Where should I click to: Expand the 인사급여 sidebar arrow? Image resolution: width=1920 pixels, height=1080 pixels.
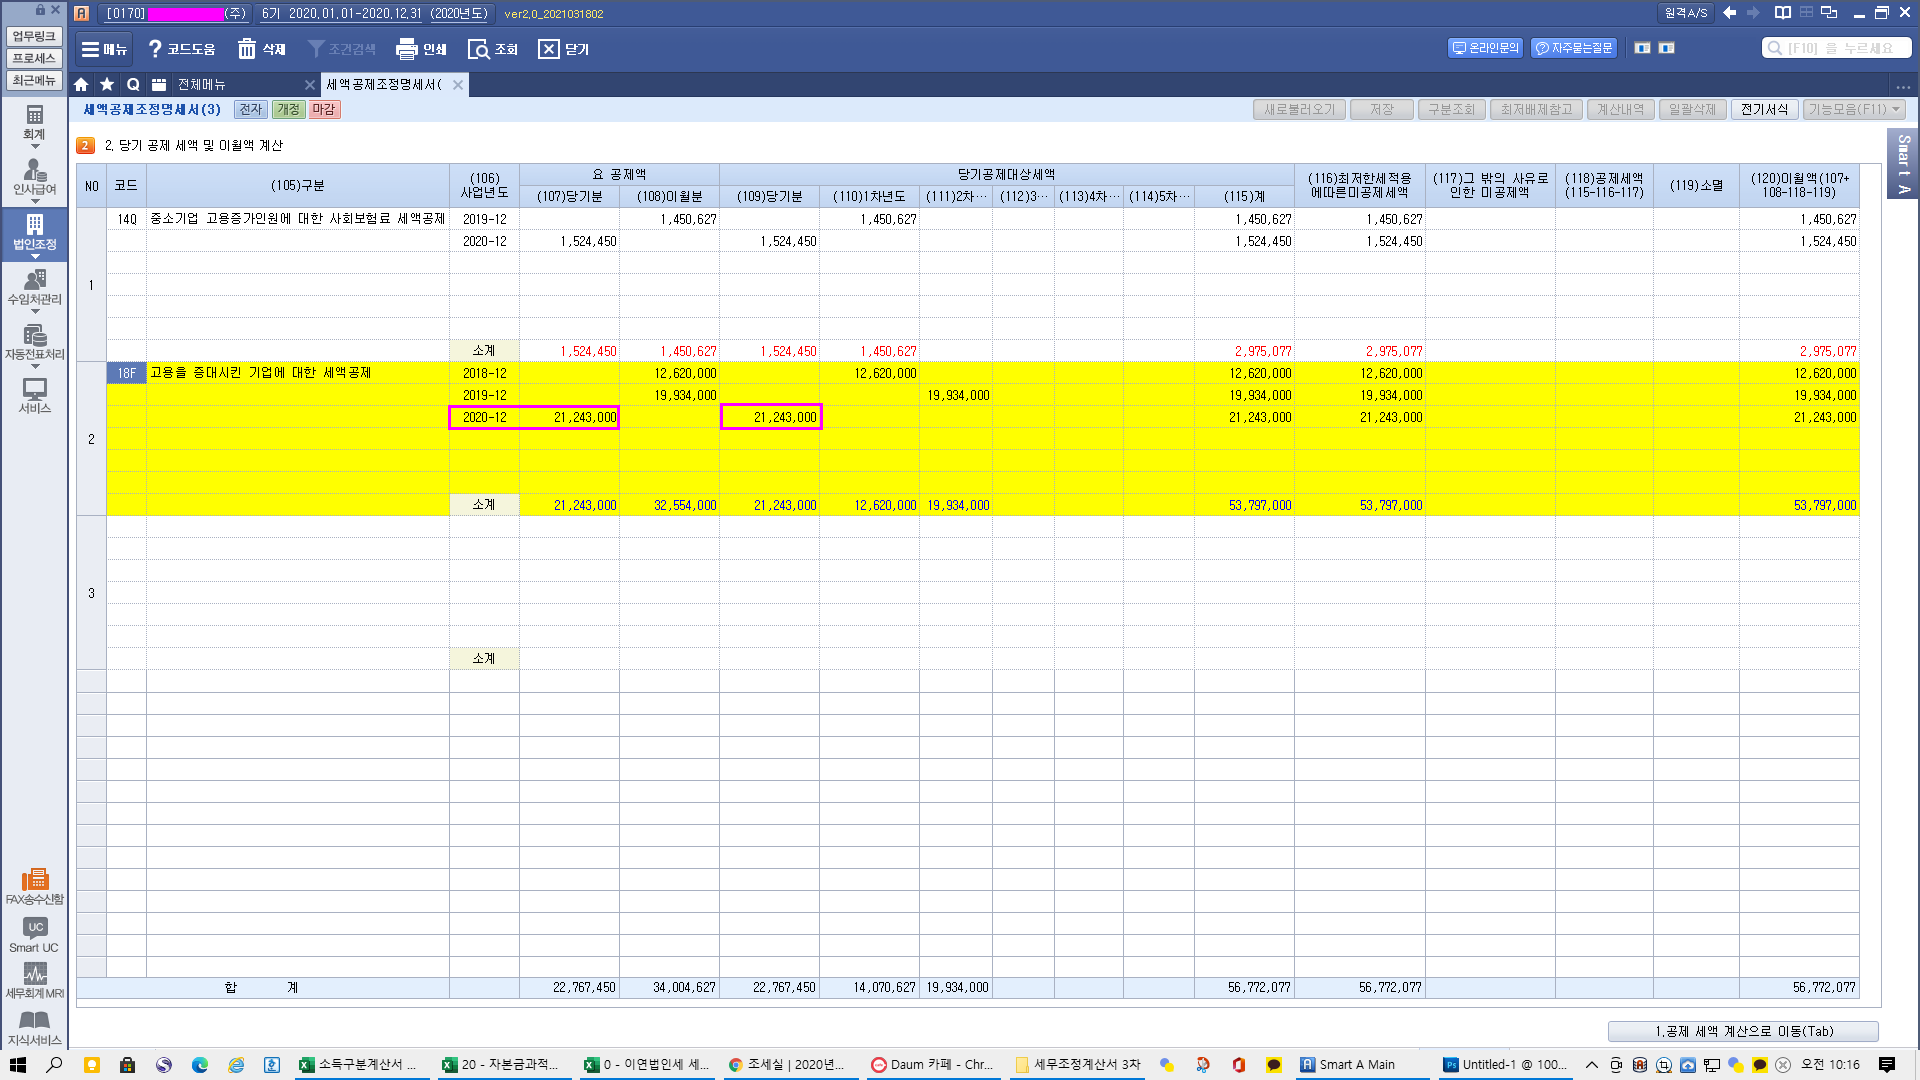(35, 201)
